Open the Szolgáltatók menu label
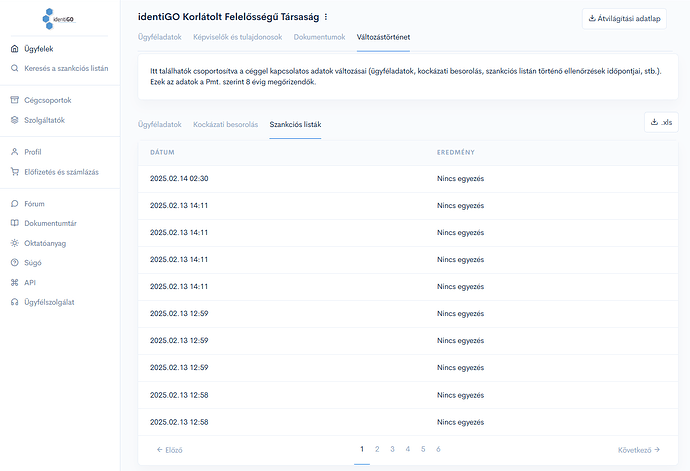Viewport: 690px width, 471px height. 44,120
